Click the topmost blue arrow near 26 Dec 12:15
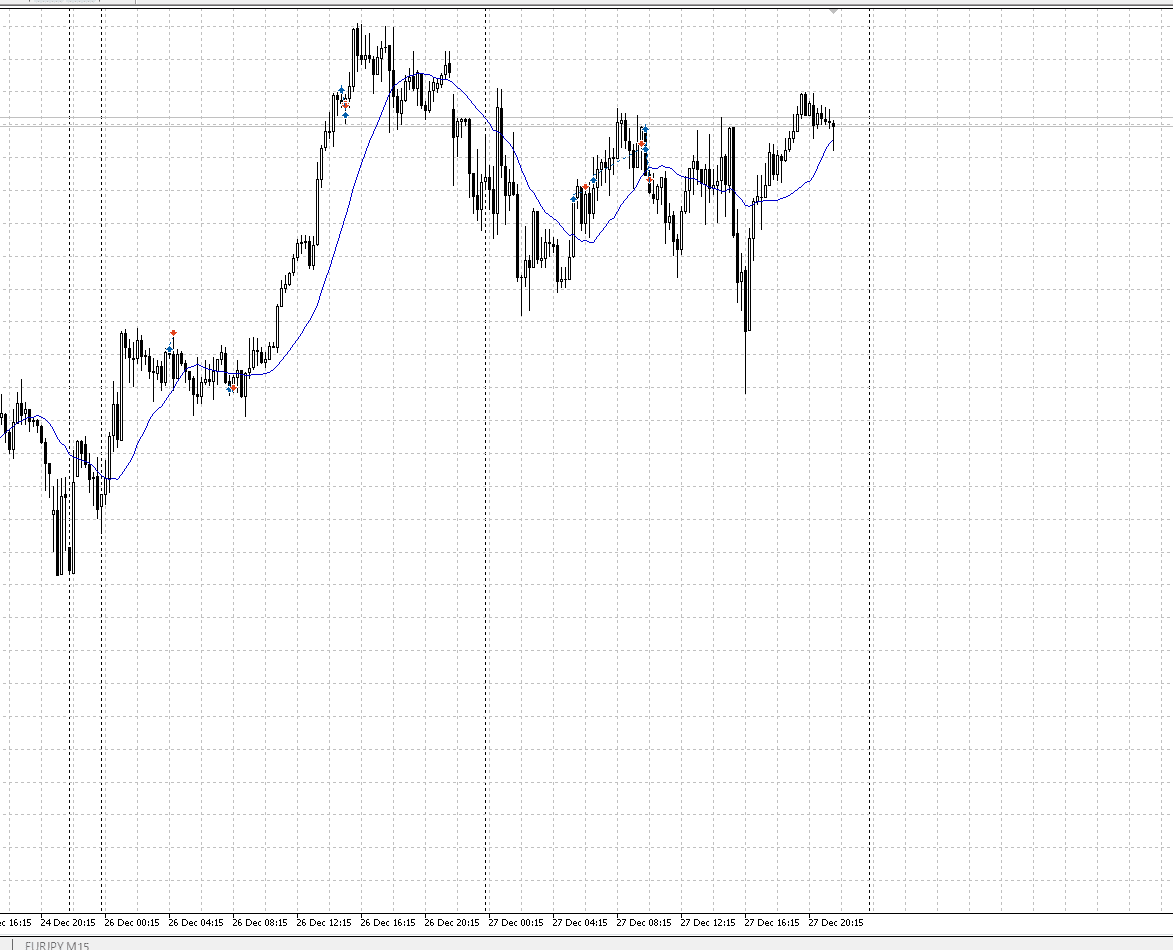The image size is (1173, 950). (x=341, y=91)
